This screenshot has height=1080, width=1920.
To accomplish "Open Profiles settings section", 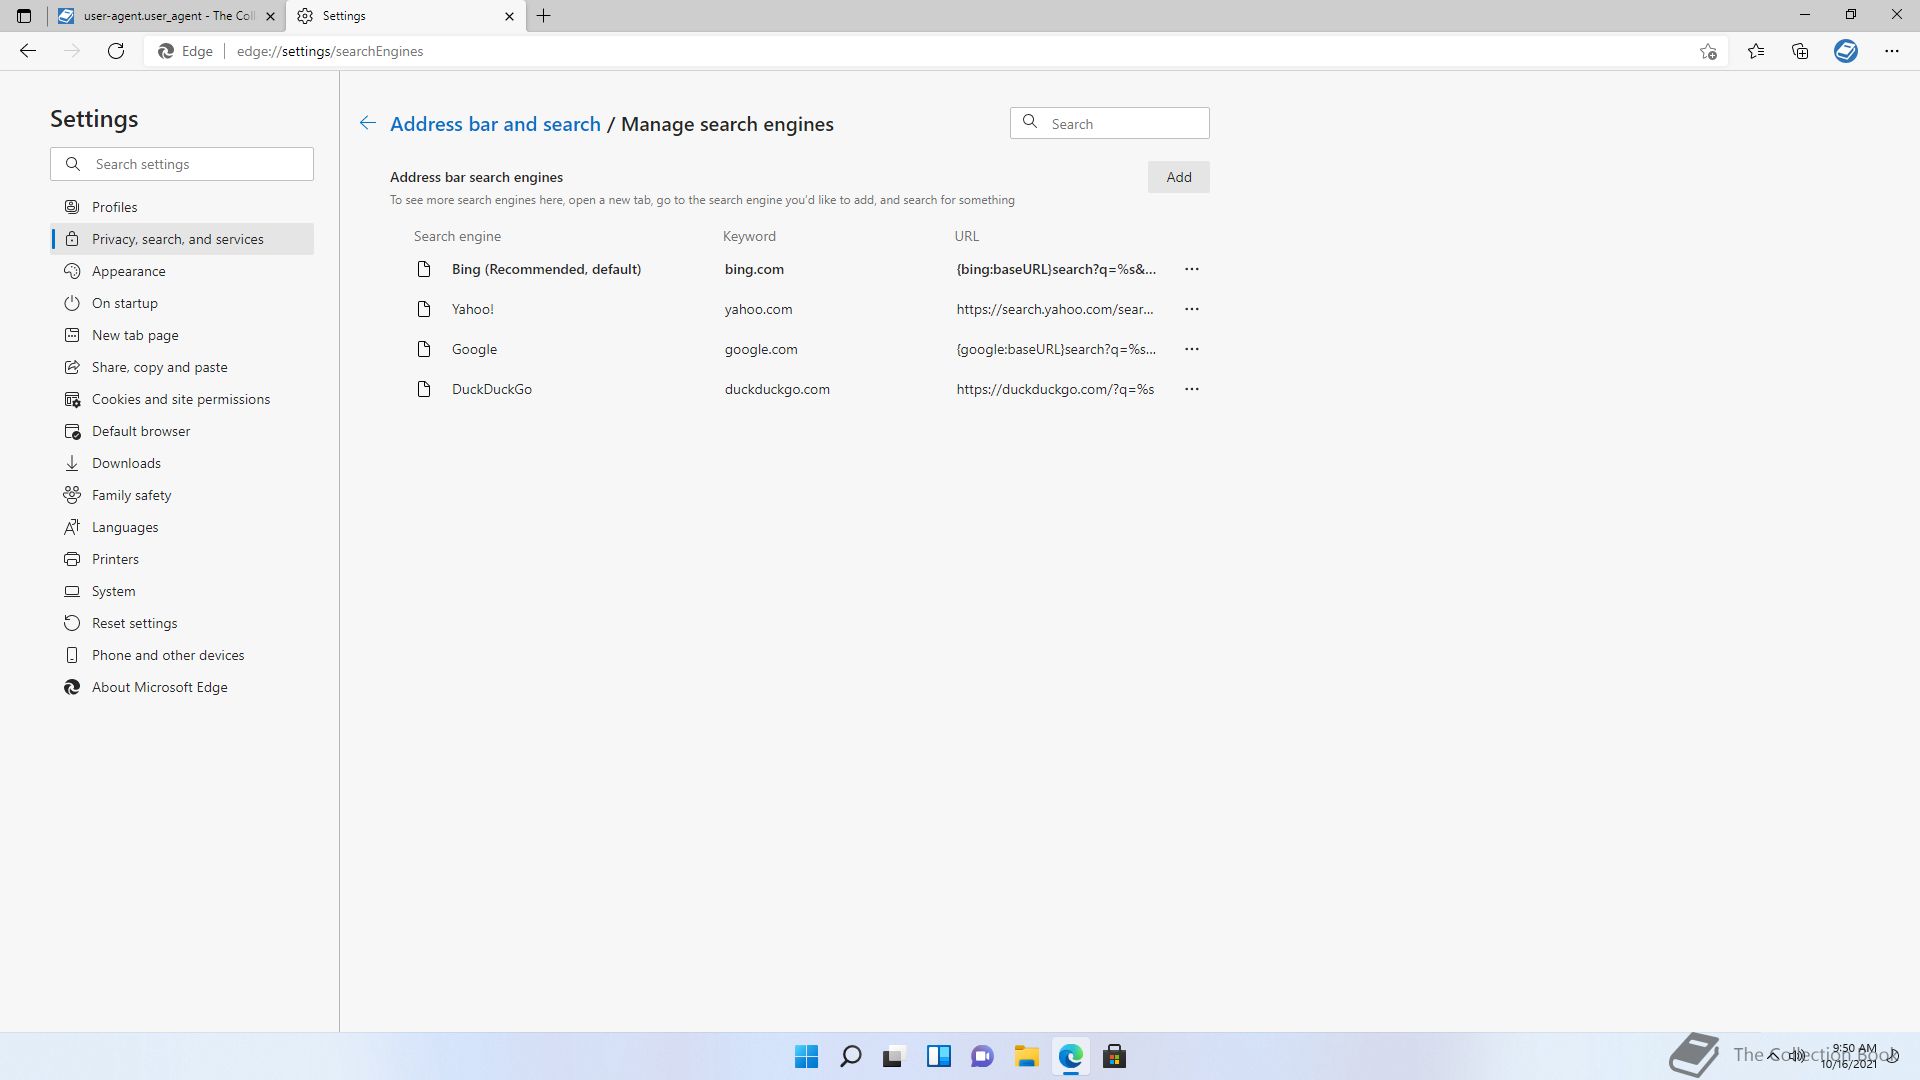I will coord(182,207).
